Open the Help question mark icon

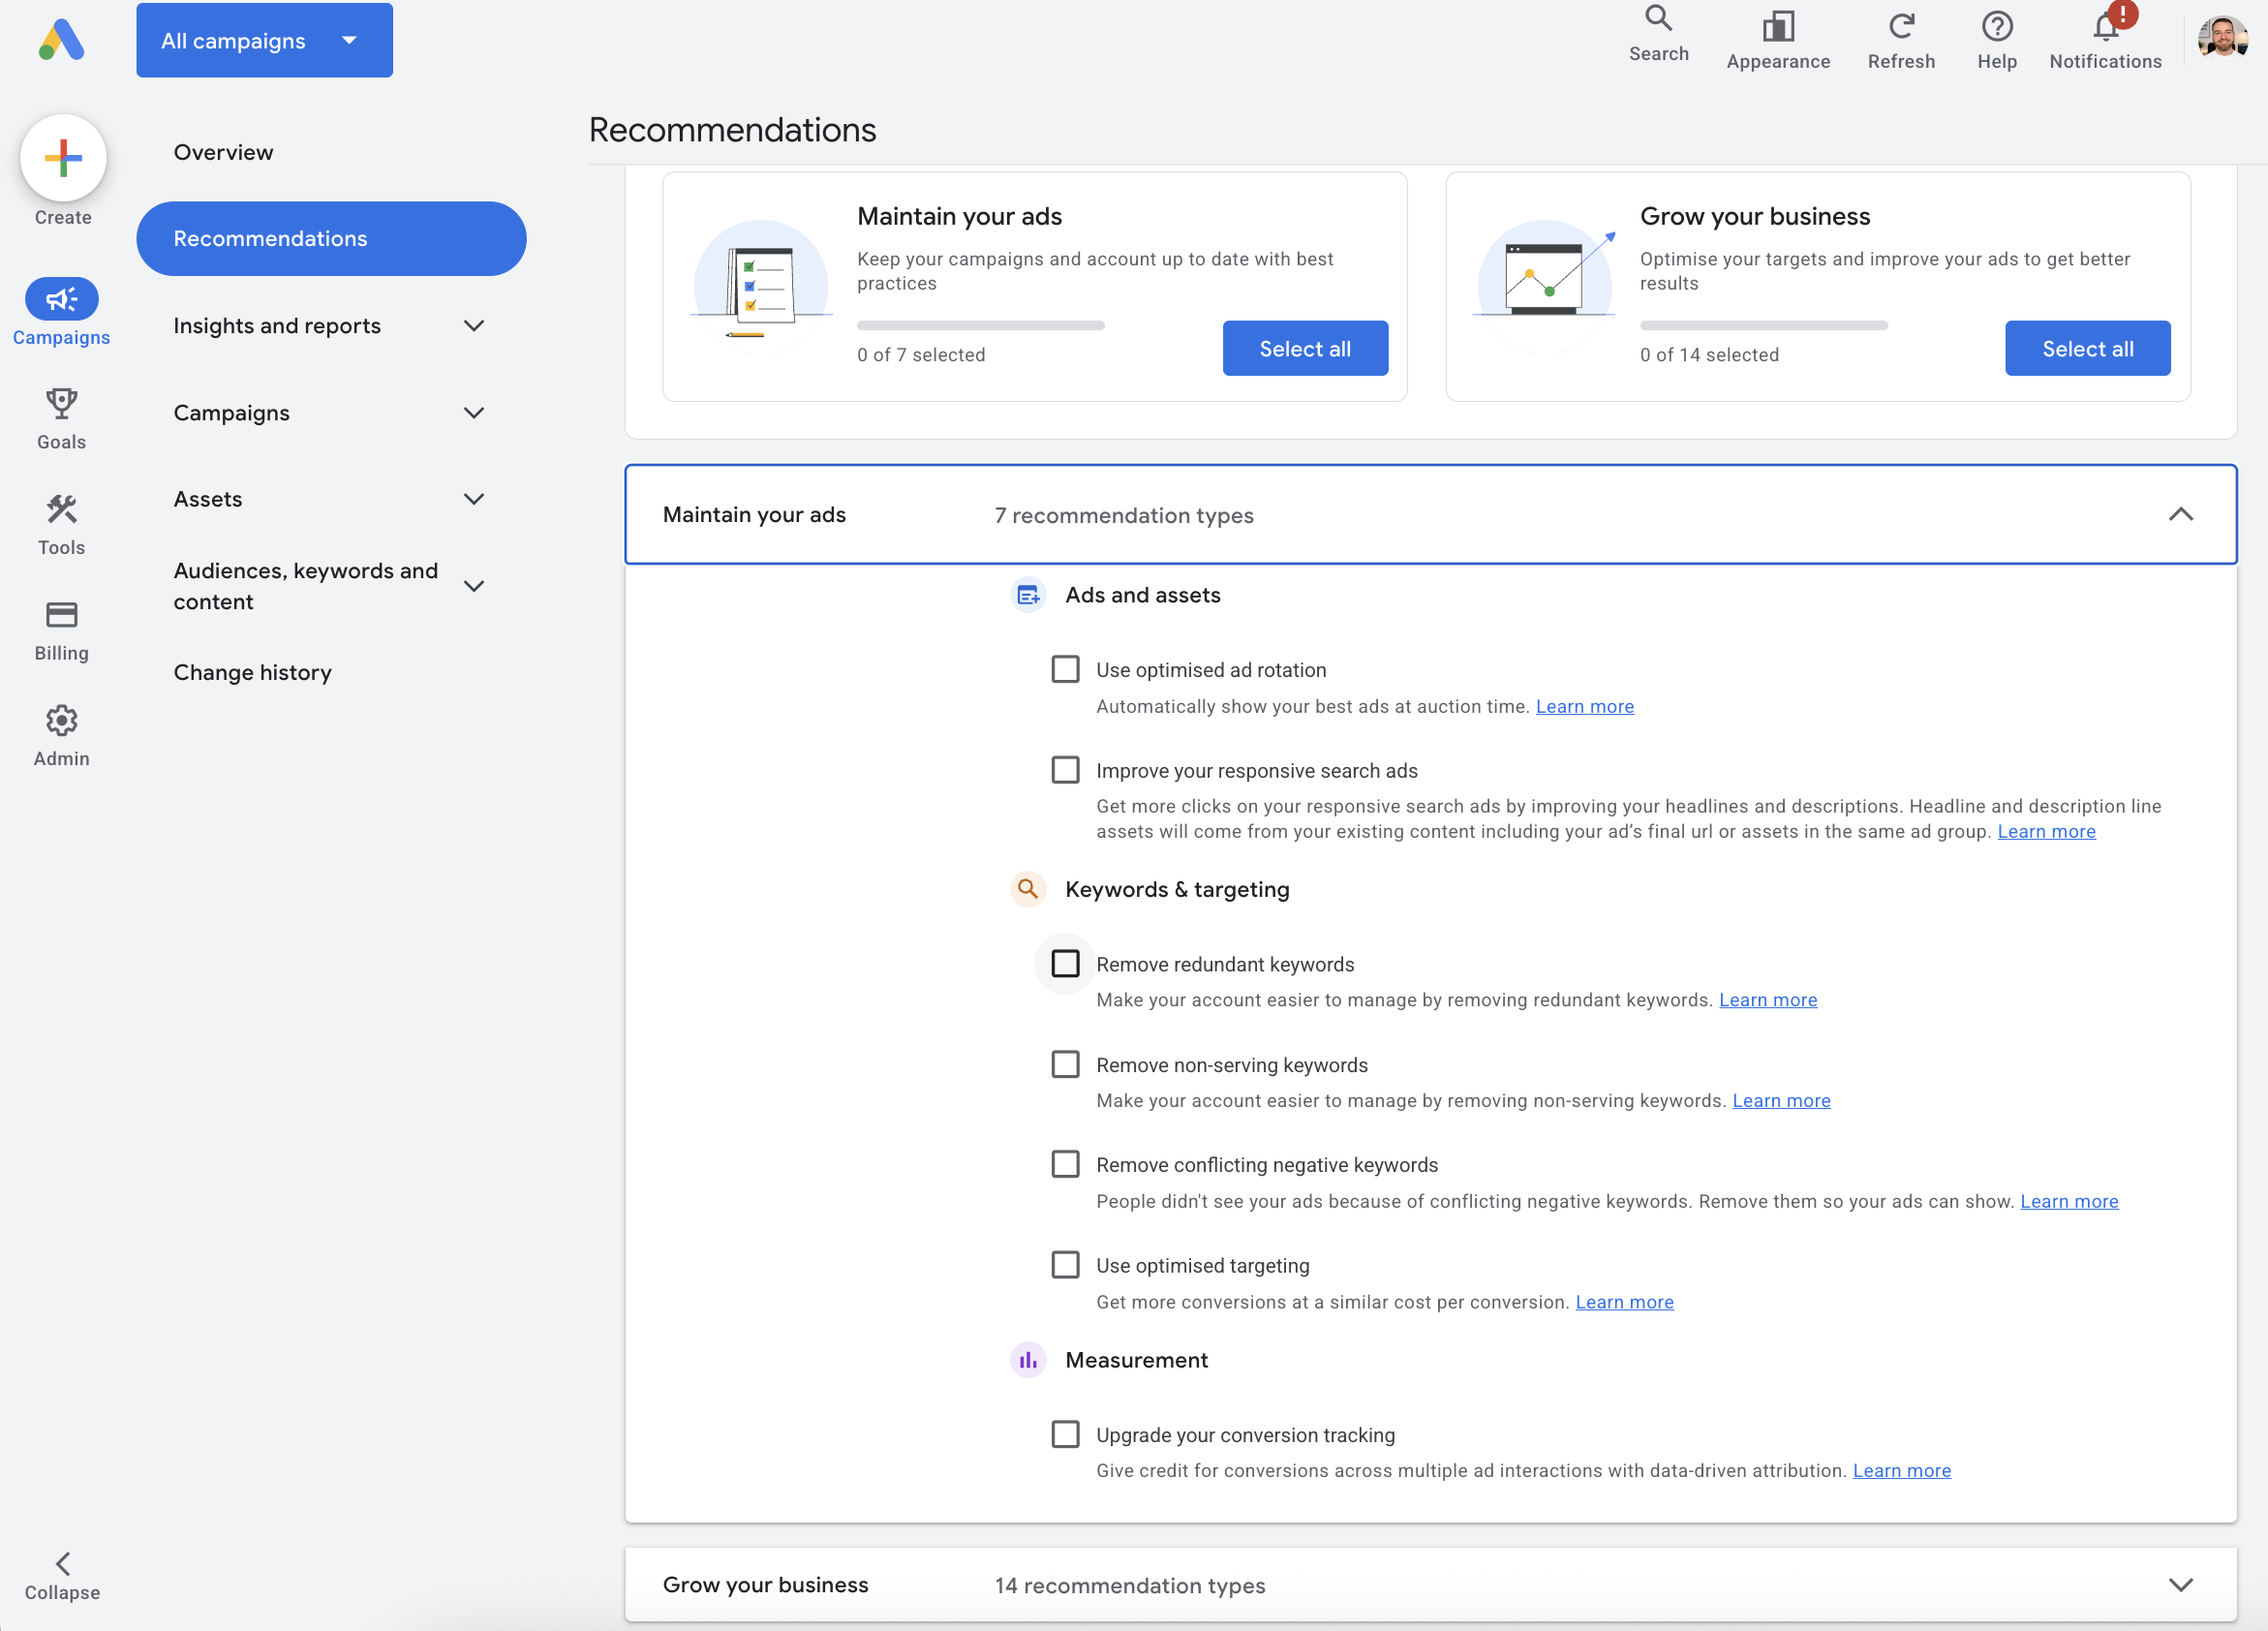point(1997,26)
